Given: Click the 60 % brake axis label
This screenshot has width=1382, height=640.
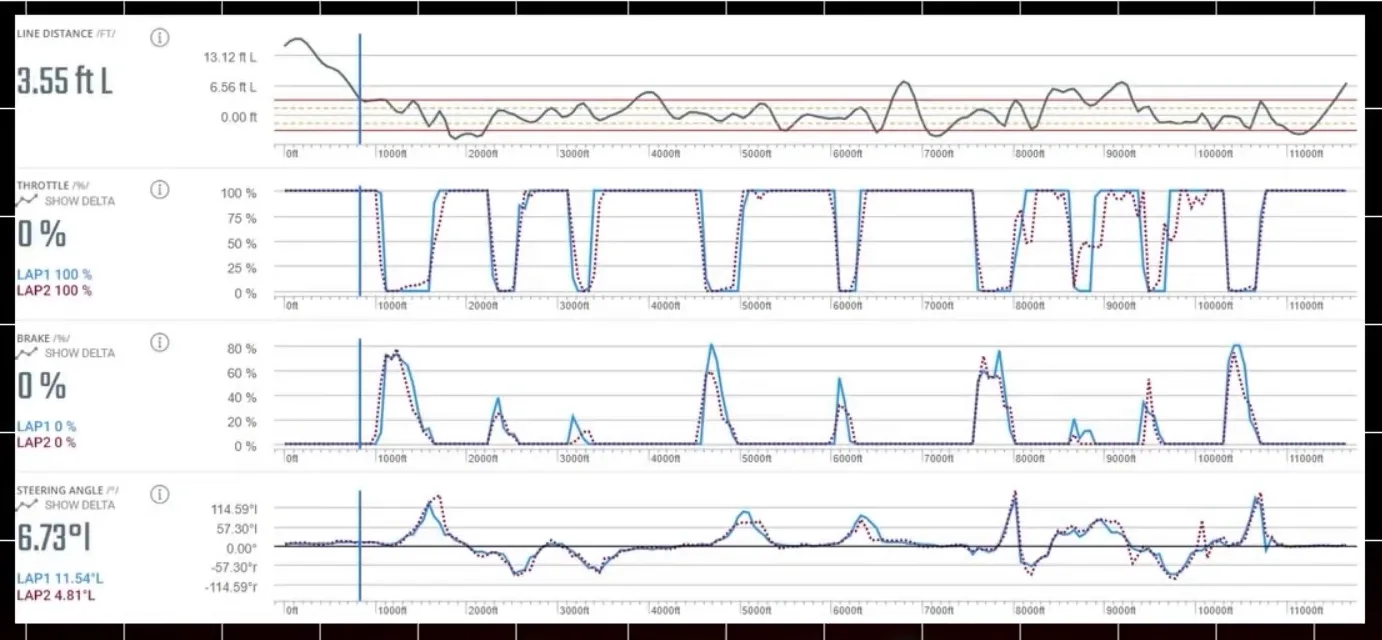Looking at the screenshot, I should pos(243,373).
